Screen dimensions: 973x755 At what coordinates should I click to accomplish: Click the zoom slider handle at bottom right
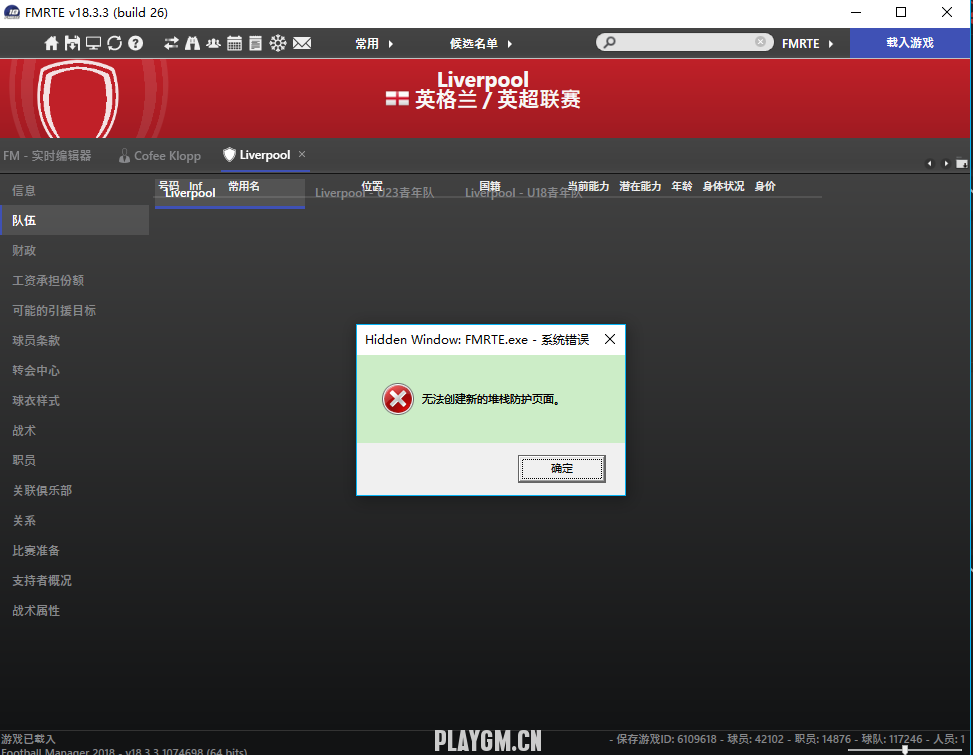click(905, 750)
